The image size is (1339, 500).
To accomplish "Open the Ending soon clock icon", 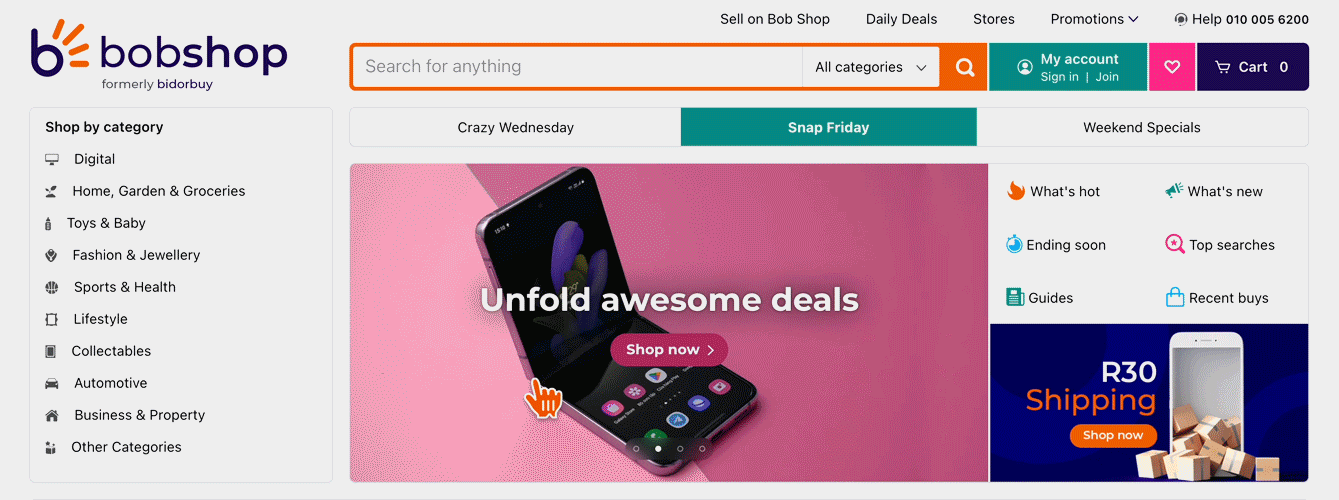I will click(1014, 244).
